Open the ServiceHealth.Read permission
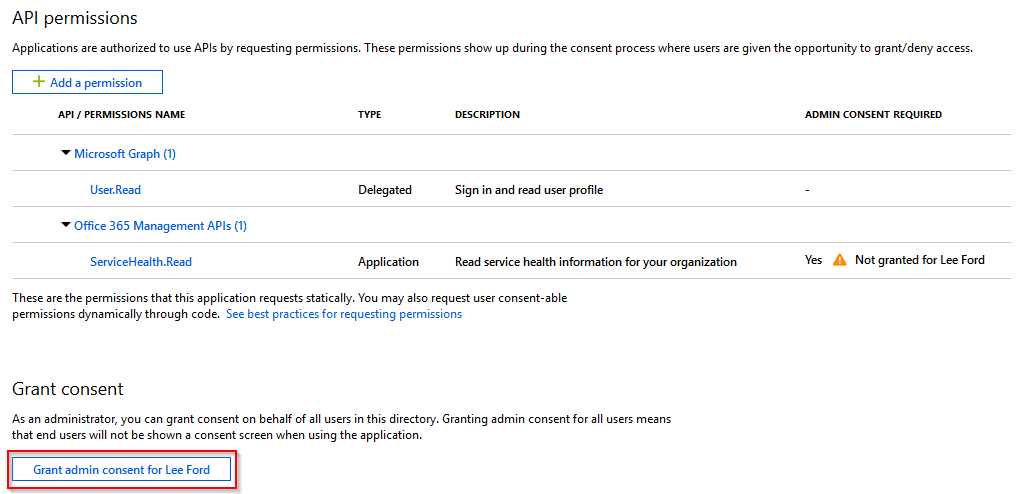Image resolution: width=1031 pixels, height=494 pixels. pyautogui.click(x=141, y=262)
